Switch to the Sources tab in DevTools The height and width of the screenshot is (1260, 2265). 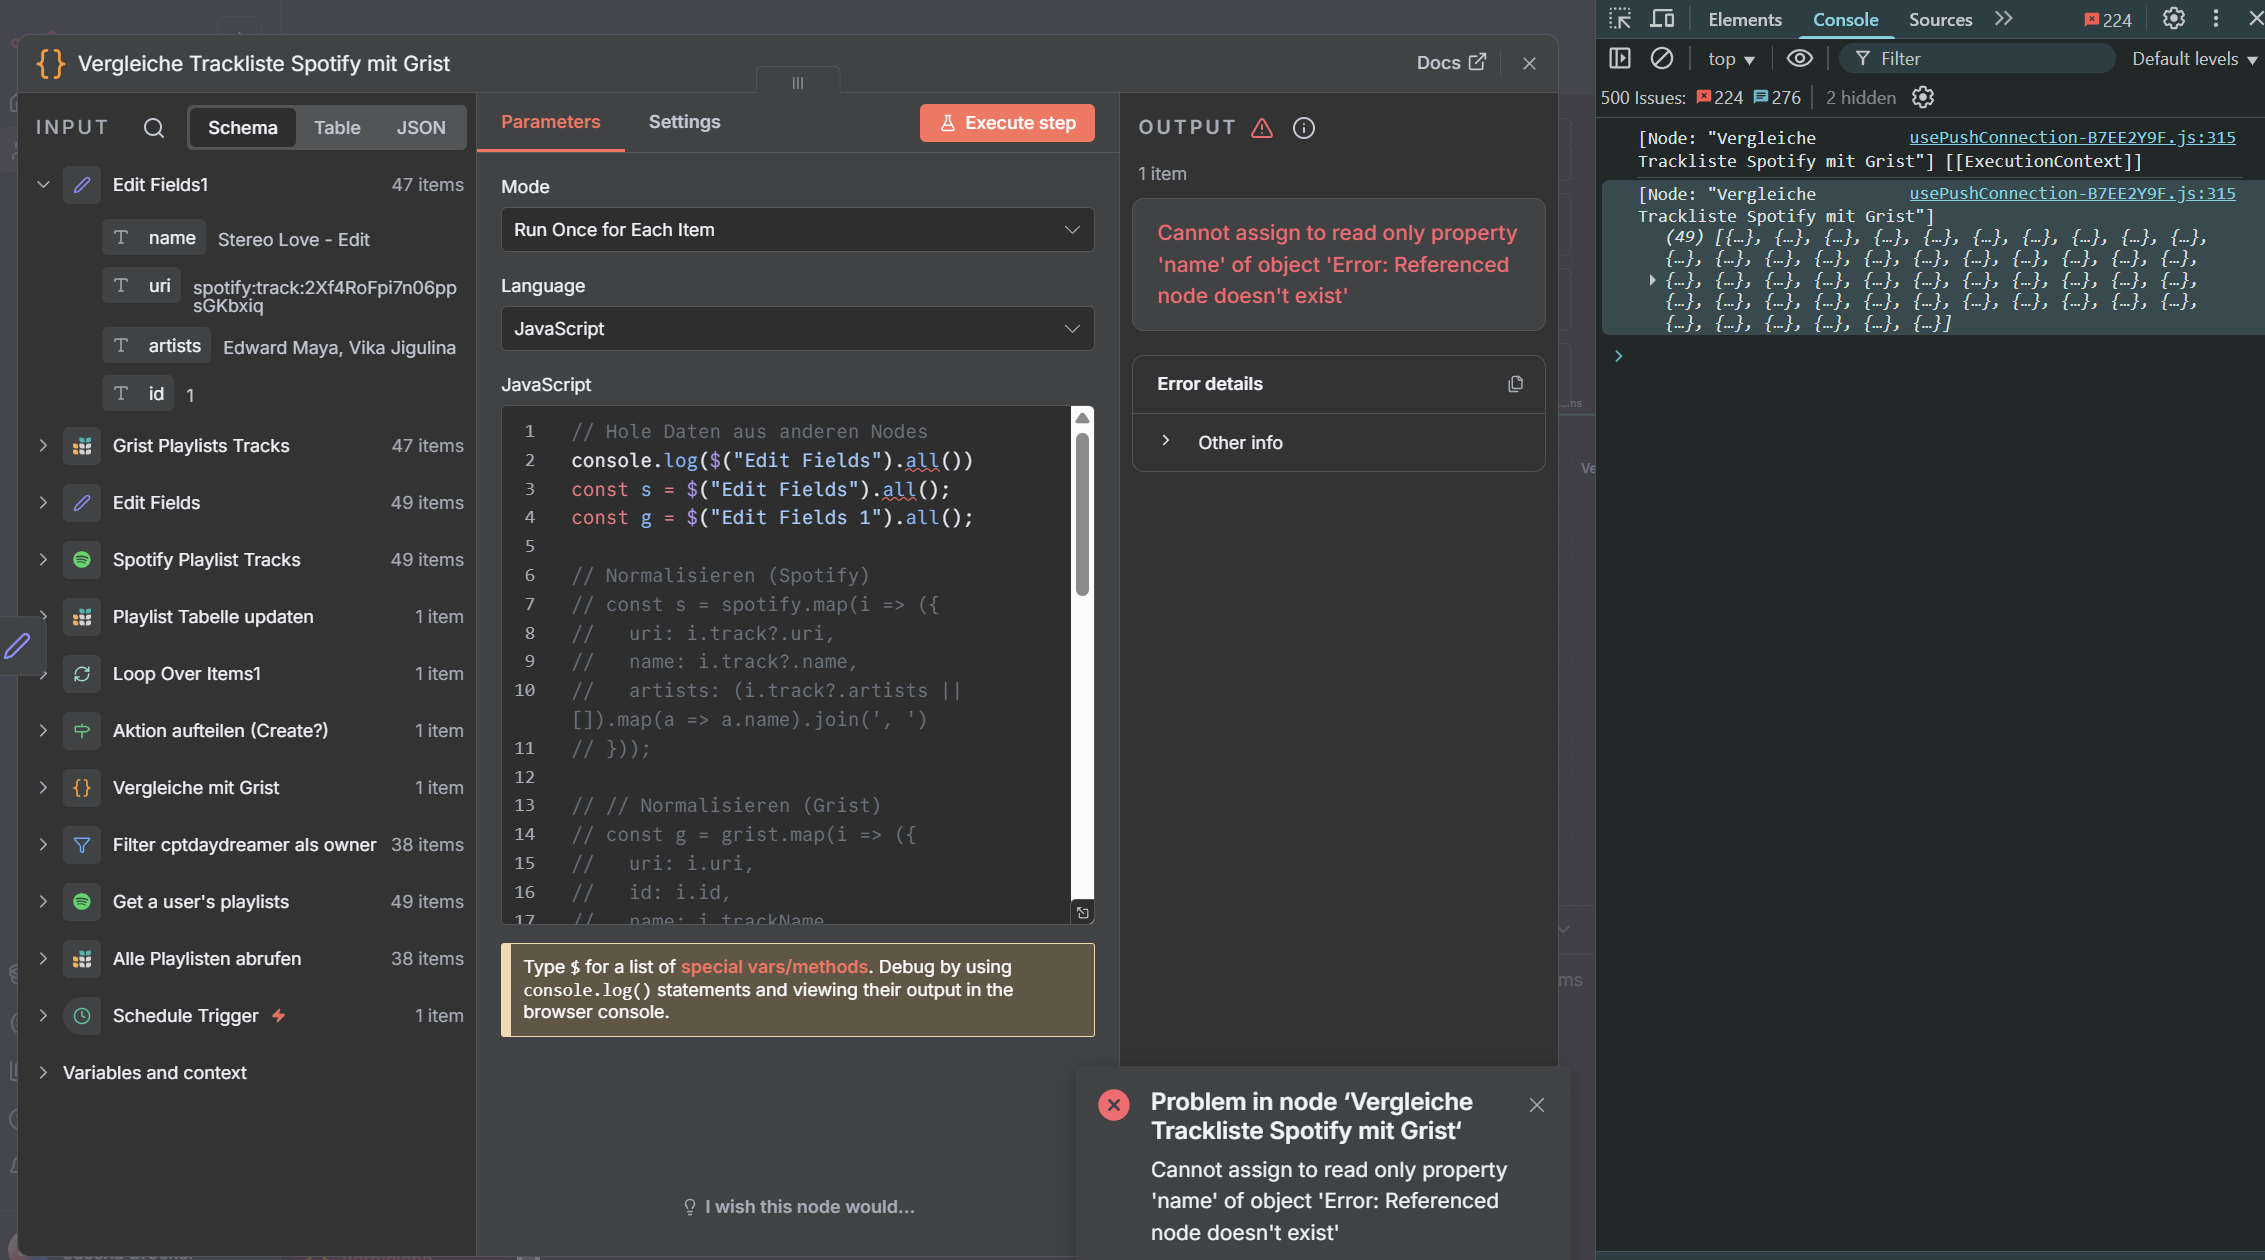(1939, 19)
